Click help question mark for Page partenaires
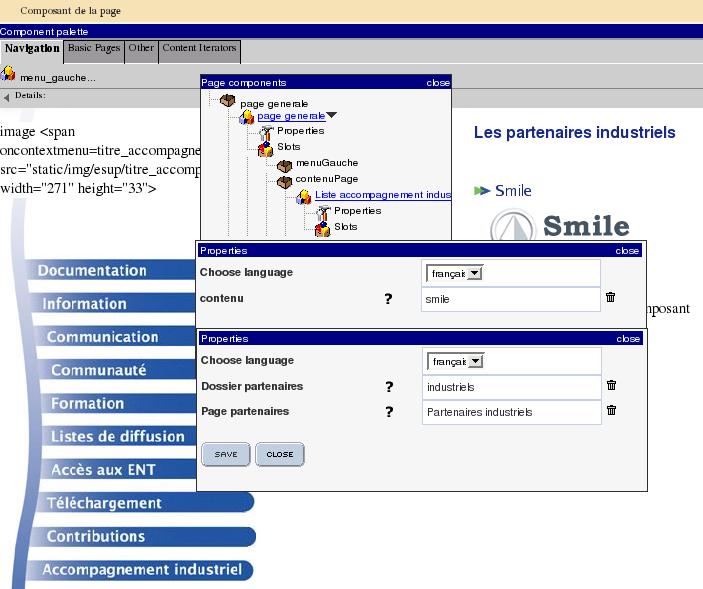The width and height of the screenshot is (703, 589). (x=388, y=412)
